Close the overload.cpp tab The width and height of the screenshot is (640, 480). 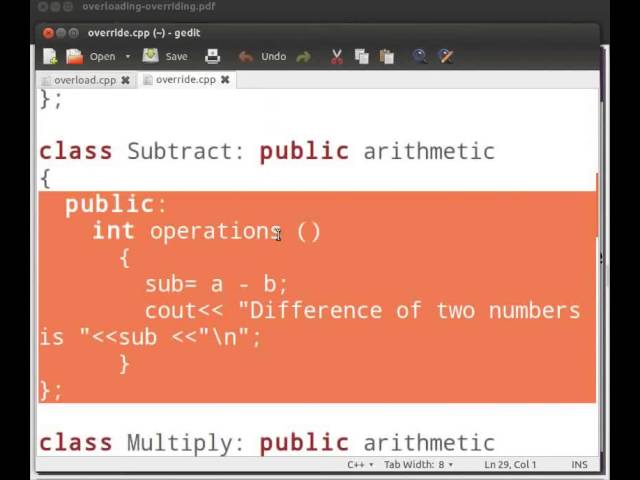click(125, 80)
